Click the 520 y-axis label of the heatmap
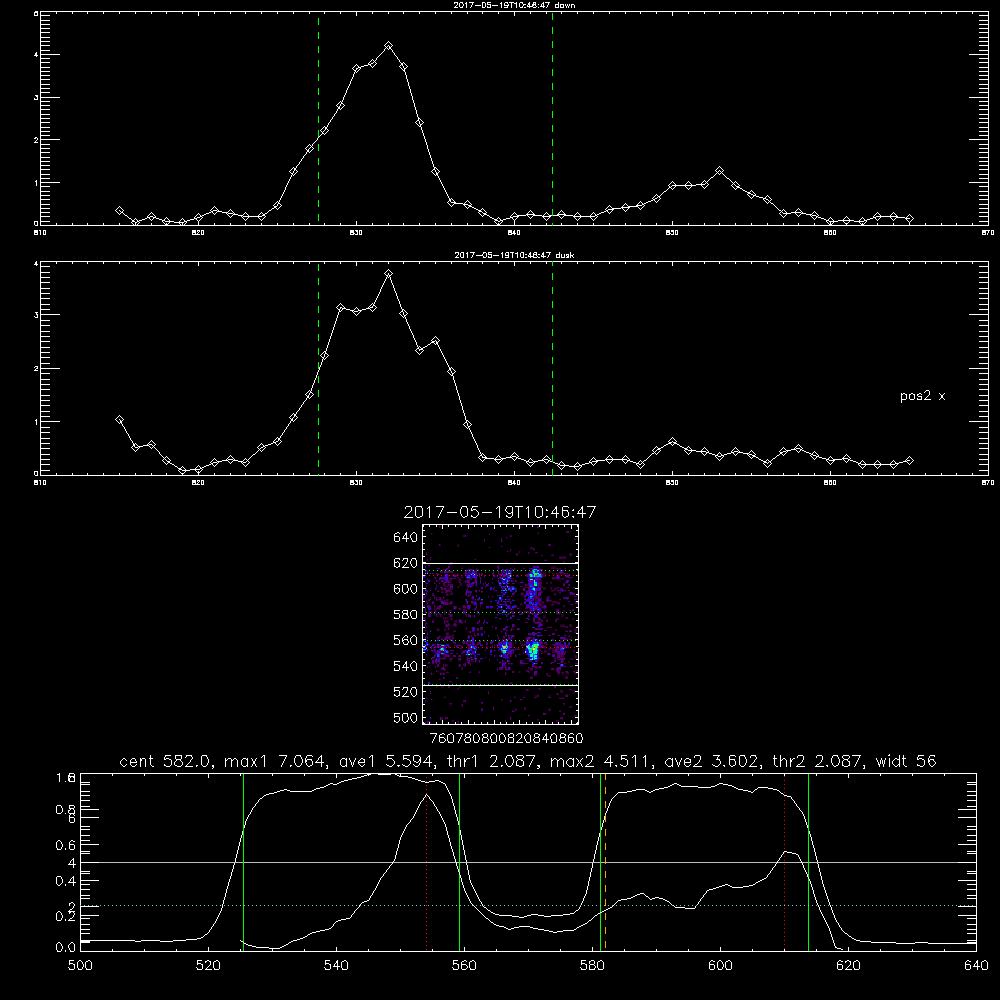1000x1000 pixels. 406,692
